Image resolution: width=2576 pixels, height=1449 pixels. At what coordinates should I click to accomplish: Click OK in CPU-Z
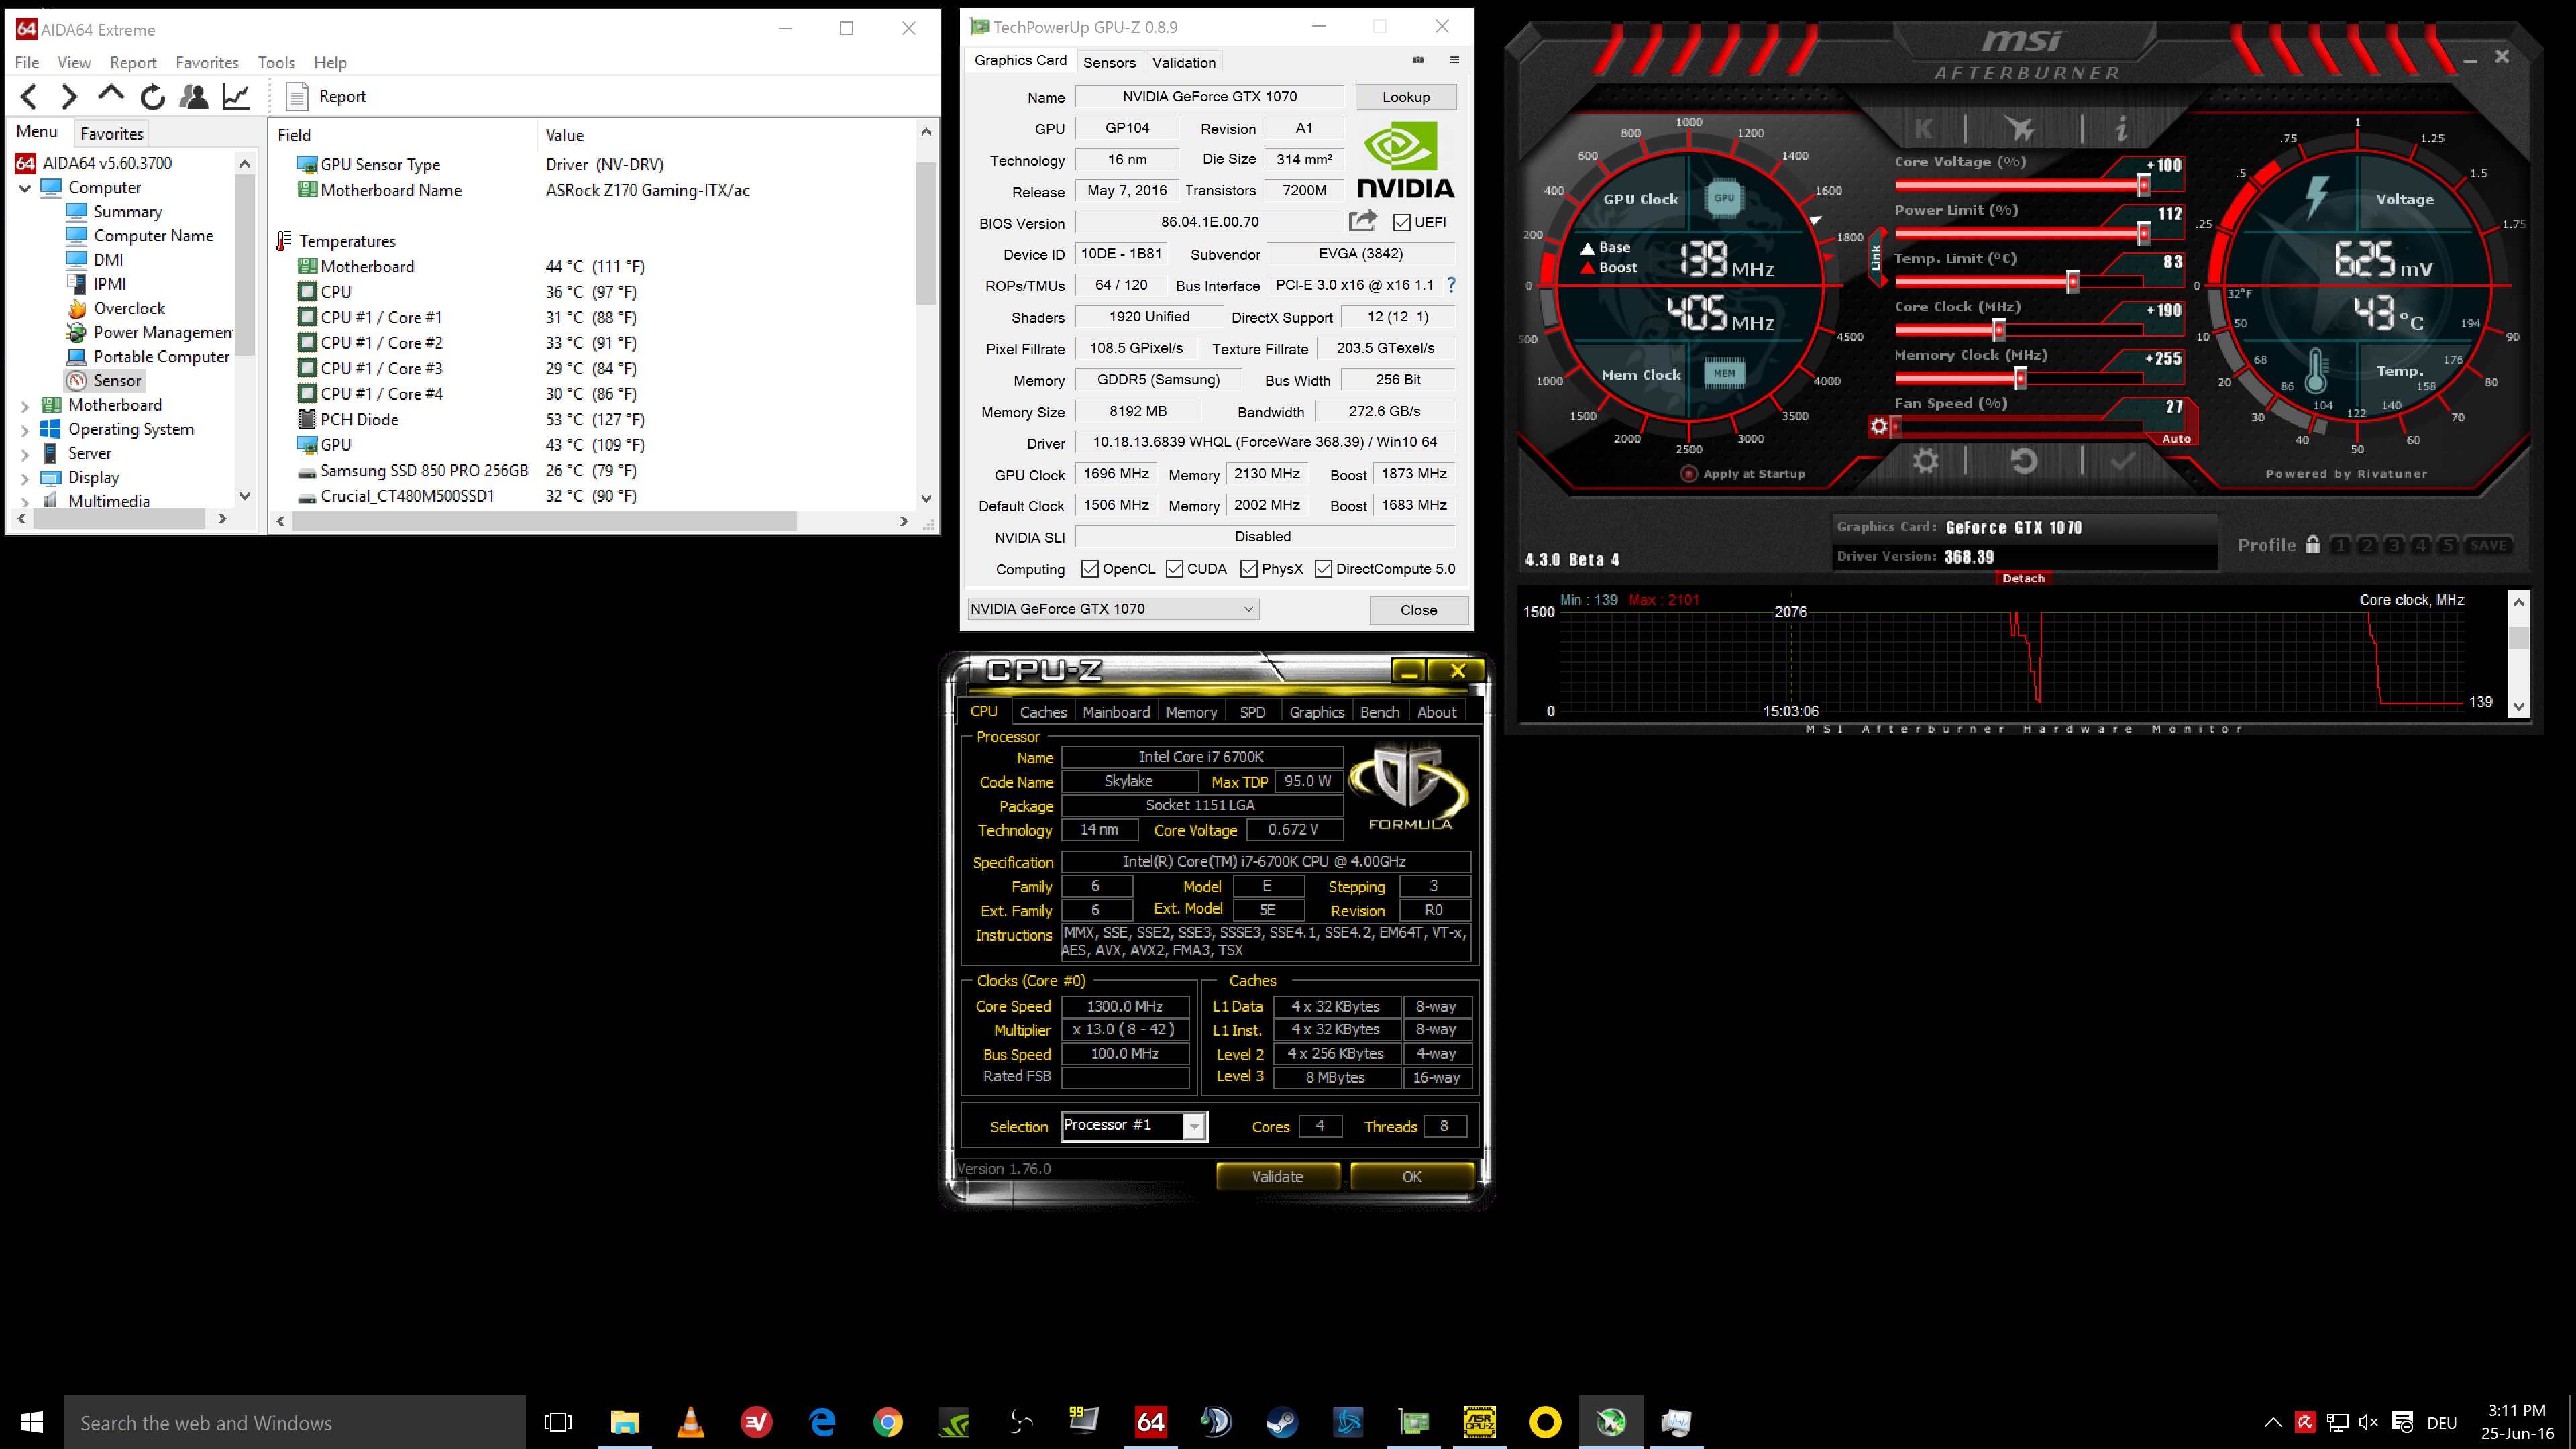[1411, 1177]
